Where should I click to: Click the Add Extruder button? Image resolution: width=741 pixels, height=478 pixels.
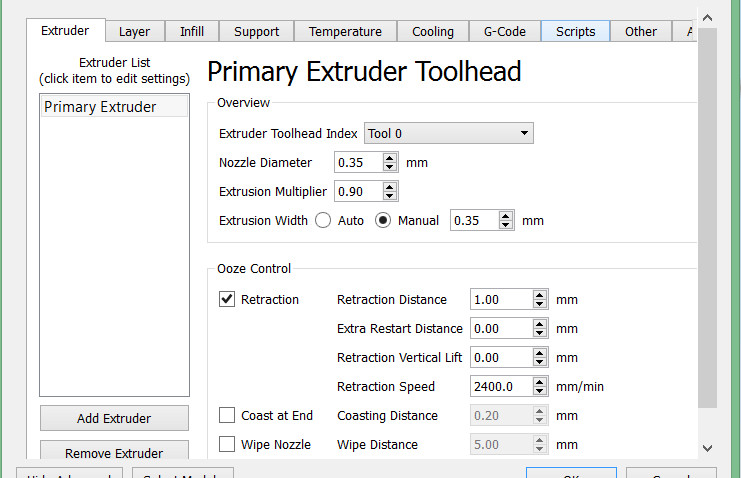pos(114,418)
